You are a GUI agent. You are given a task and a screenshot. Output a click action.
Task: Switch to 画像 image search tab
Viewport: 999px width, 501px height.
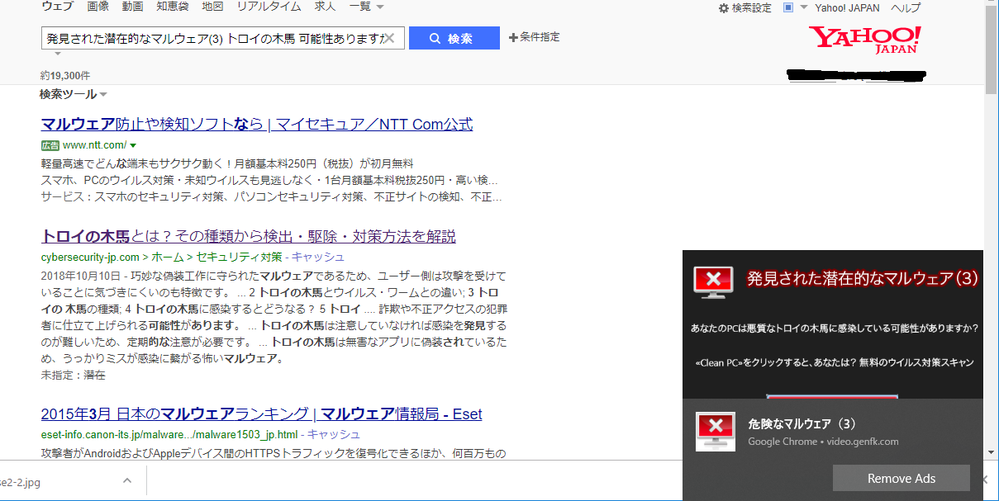click(97, 6)
